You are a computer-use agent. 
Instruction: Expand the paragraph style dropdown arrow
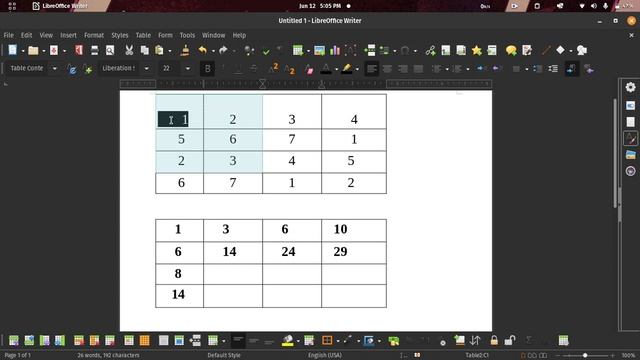tap(54, 69)
